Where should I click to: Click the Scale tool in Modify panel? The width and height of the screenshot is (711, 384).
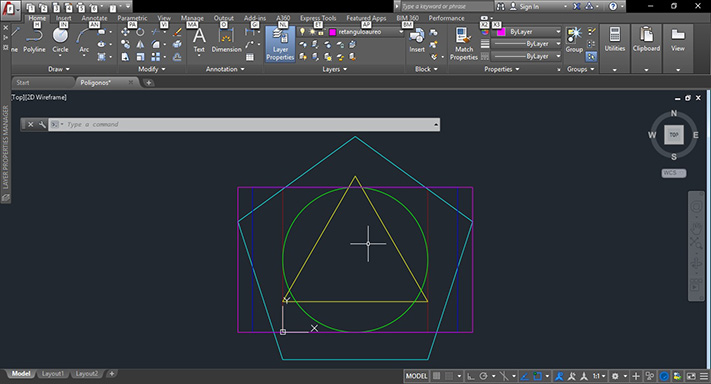[x=140, y=57]
